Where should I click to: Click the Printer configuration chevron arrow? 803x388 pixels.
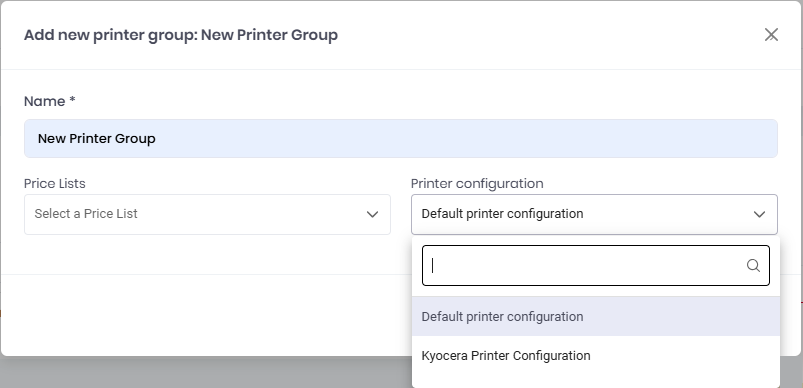(759, 214)
